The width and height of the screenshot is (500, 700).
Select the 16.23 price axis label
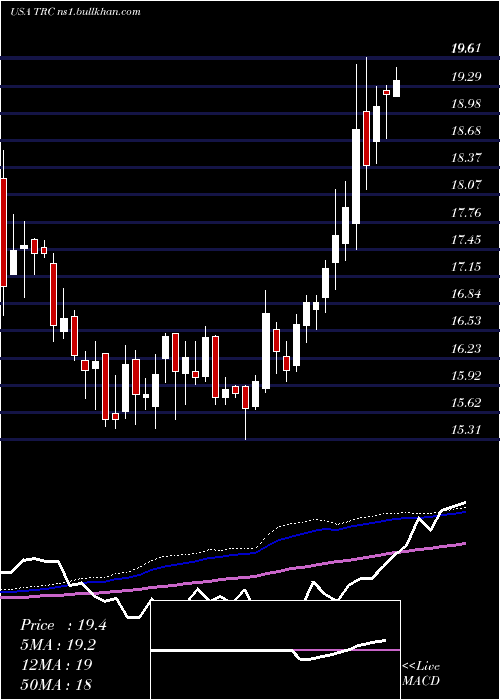[x=466, y=349]
